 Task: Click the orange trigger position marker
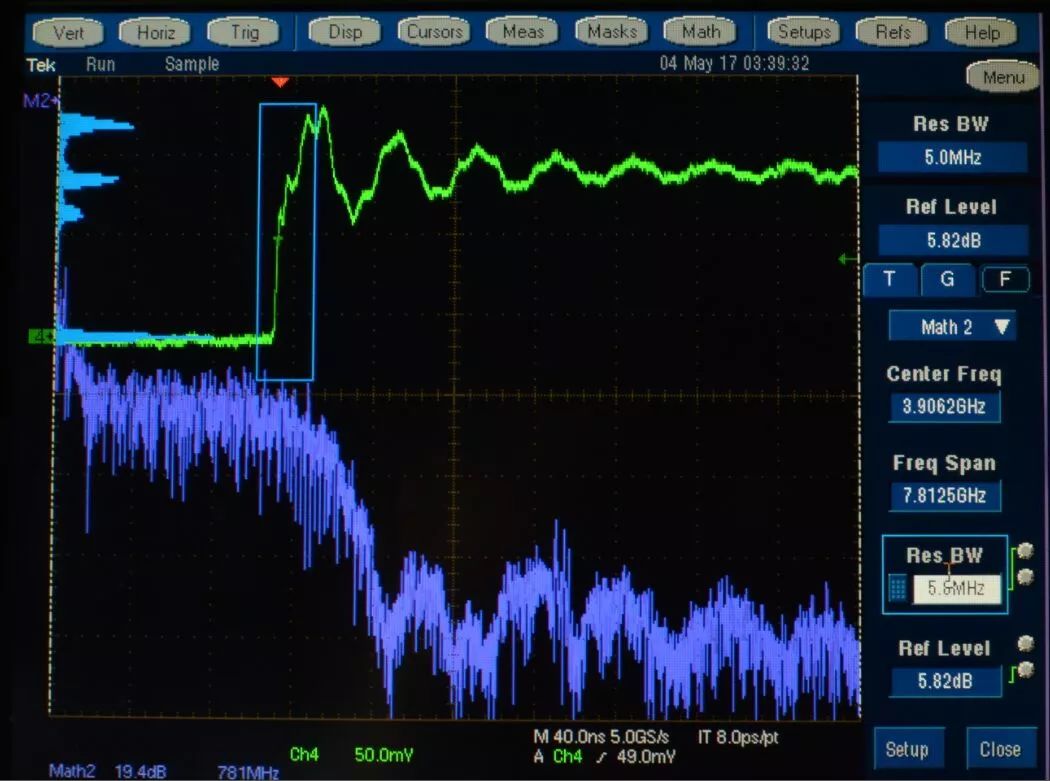(x=281, y=81)
